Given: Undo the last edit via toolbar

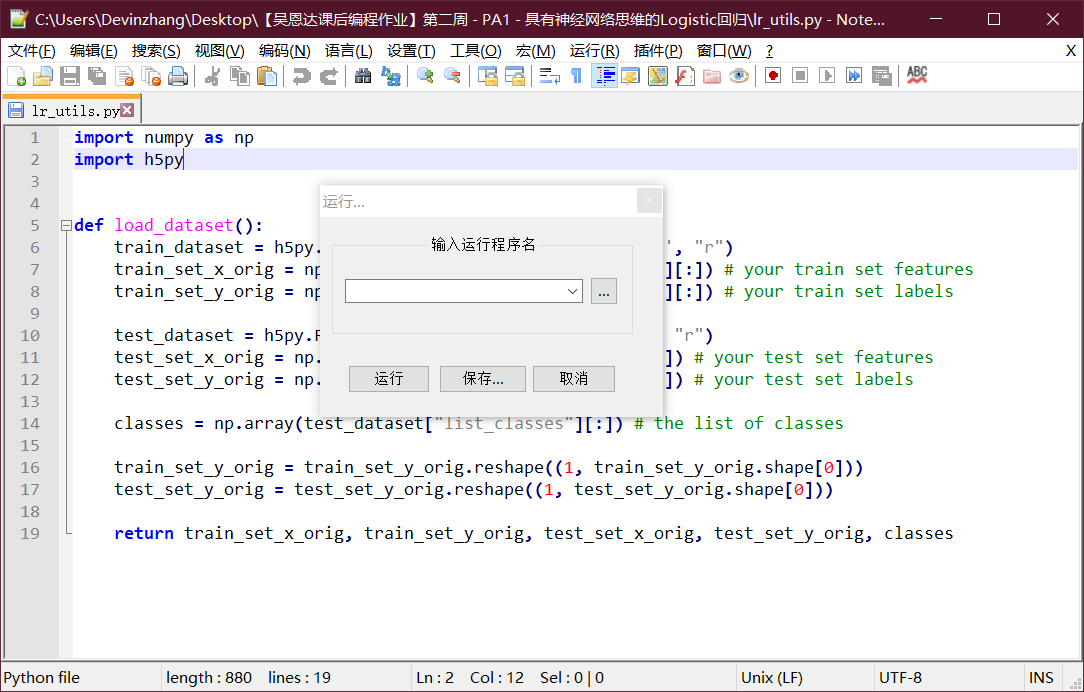Looking at the screenshot, I should pyautogui.click(x=301, y=76).
